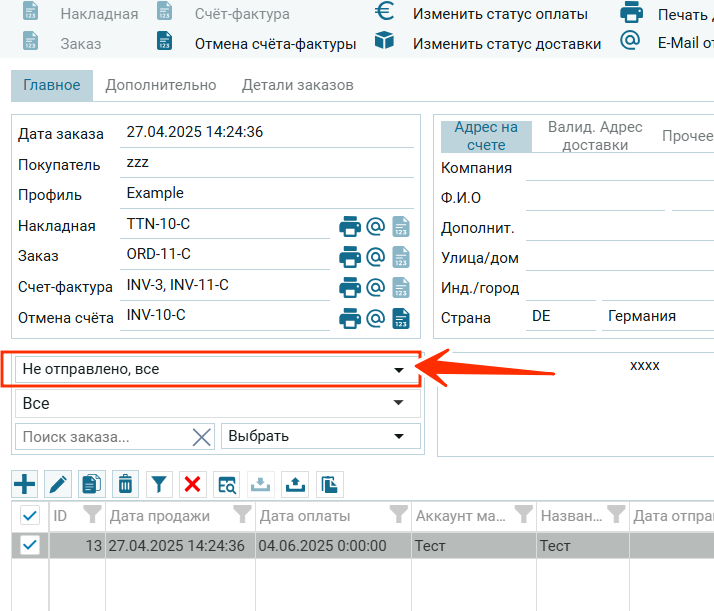Open the Отмена счёта document file icon

click(x=401, y=319)
